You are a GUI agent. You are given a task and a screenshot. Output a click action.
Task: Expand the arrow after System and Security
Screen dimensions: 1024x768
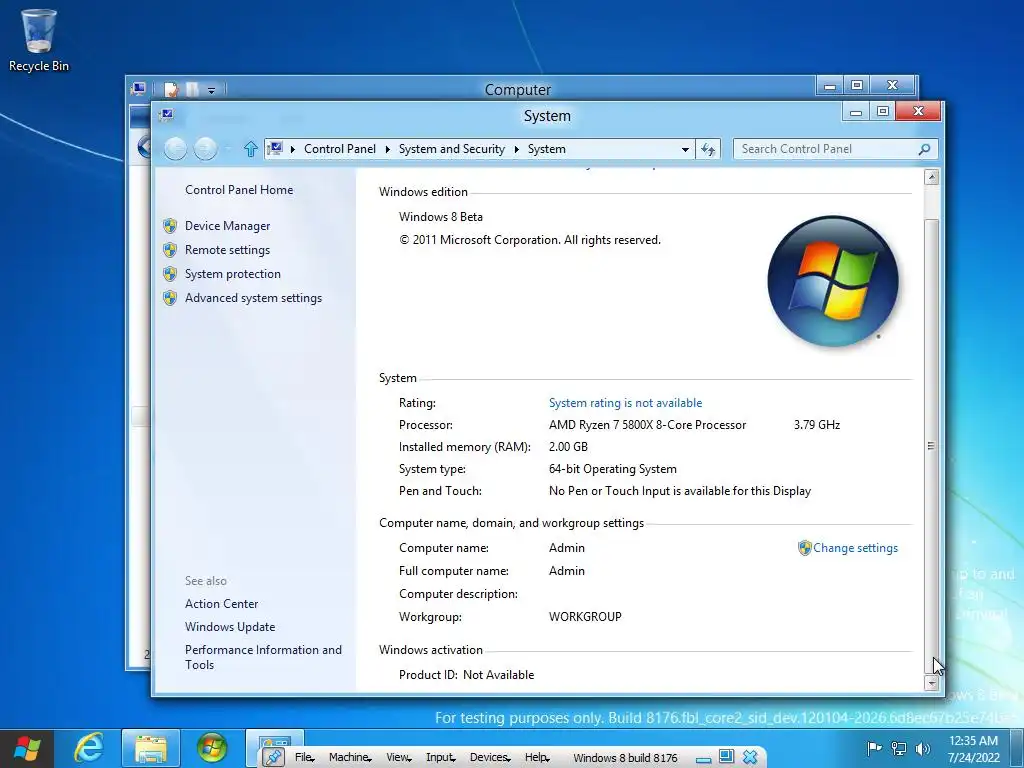[517, 150]
